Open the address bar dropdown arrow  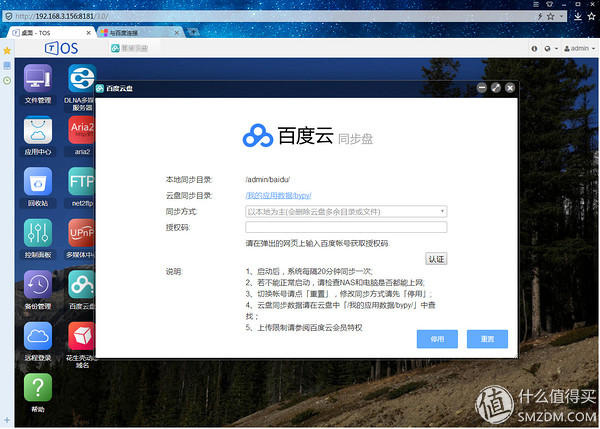click(x=561, y=16)
